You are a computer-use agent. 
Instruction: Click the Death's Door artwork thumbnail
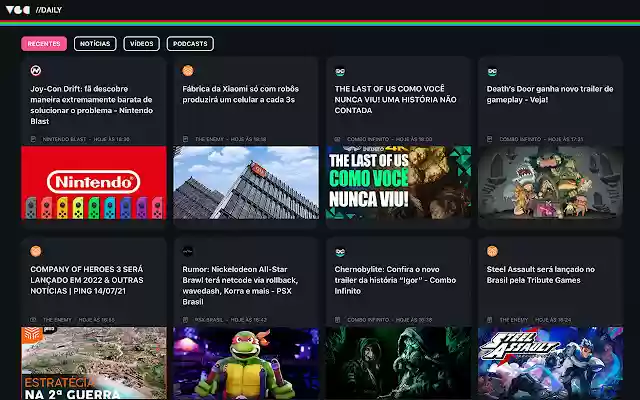click(x=551, y=182)
